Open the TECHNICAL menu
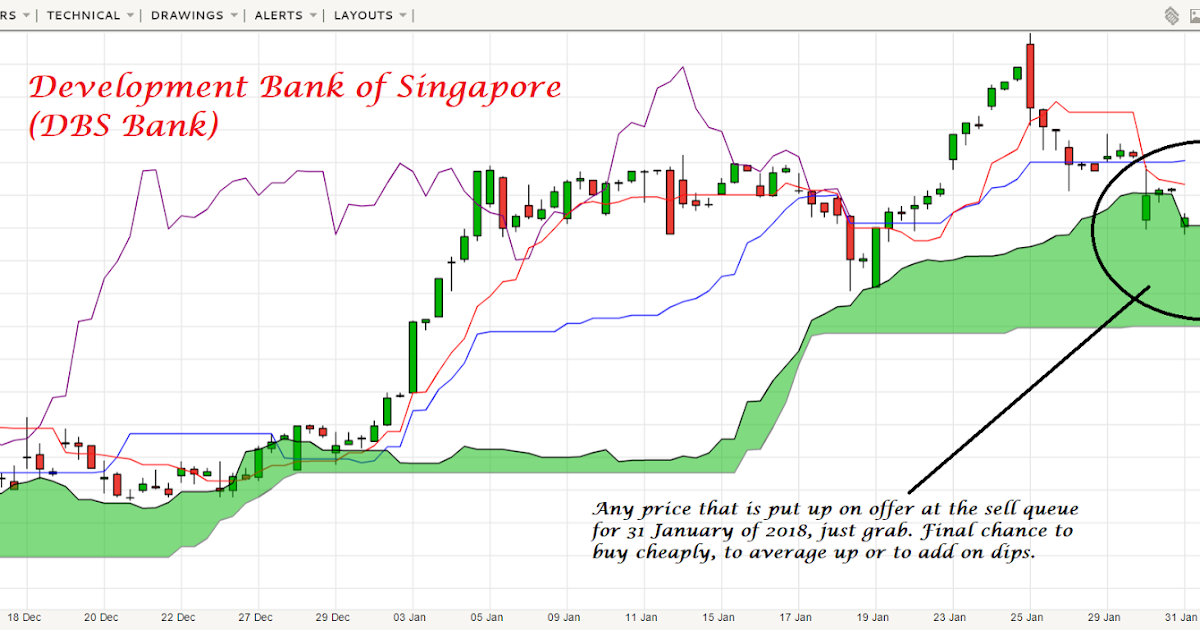 [x=90, y=15]
